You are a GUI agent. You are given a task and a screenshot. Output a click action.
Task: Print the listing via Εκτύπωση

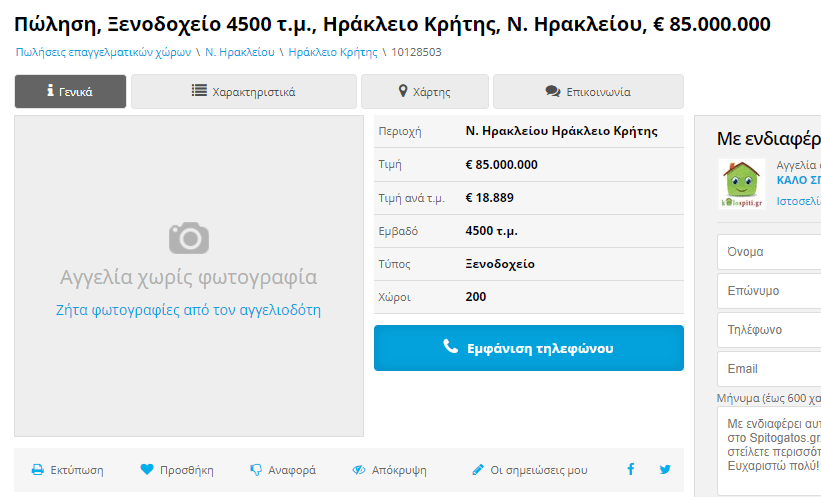click(67, 470)
